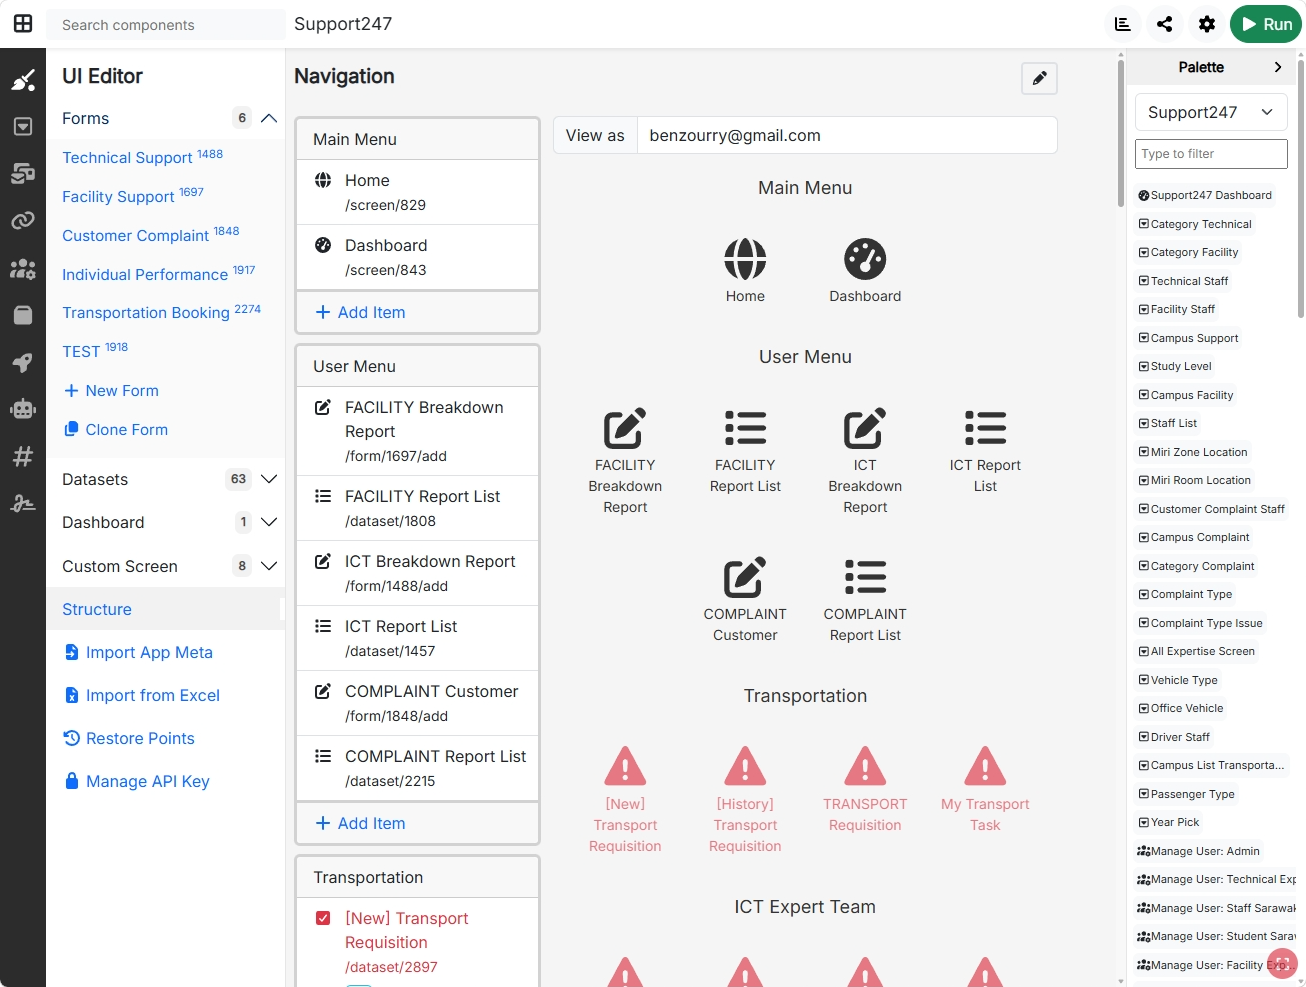Screen dimensions: 1306x987
Task: Click the Dashboard icon in preview
Action: point(865,259)
